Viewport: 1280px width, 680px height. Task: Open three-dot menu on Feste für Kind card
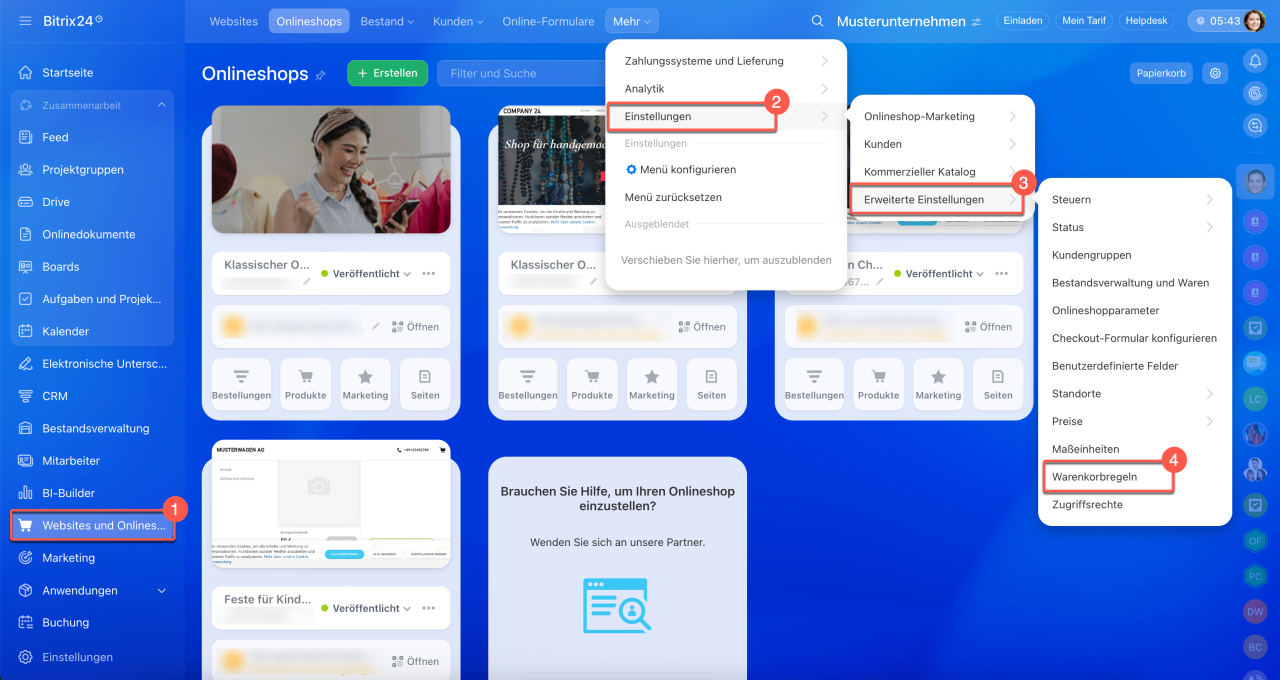429,608
